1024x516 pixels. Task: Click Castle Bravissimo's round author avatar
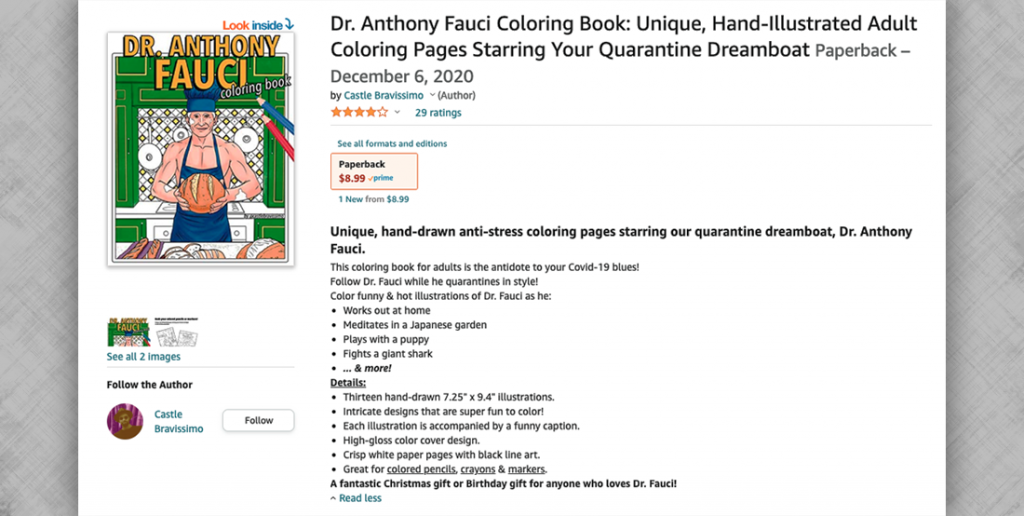tap(125, 421)
